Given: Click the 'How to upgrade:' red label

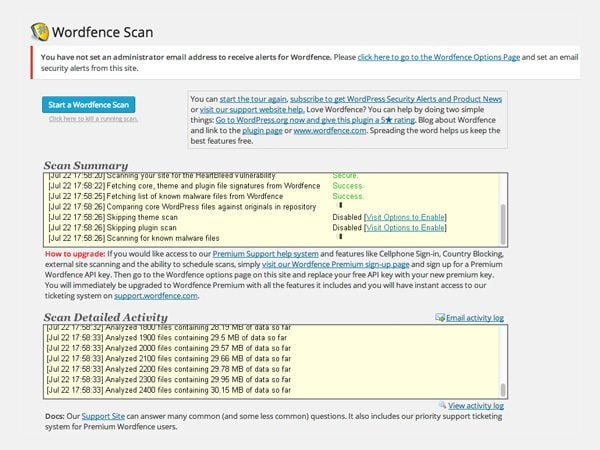Looking at the screenshot, I should 75,254.
